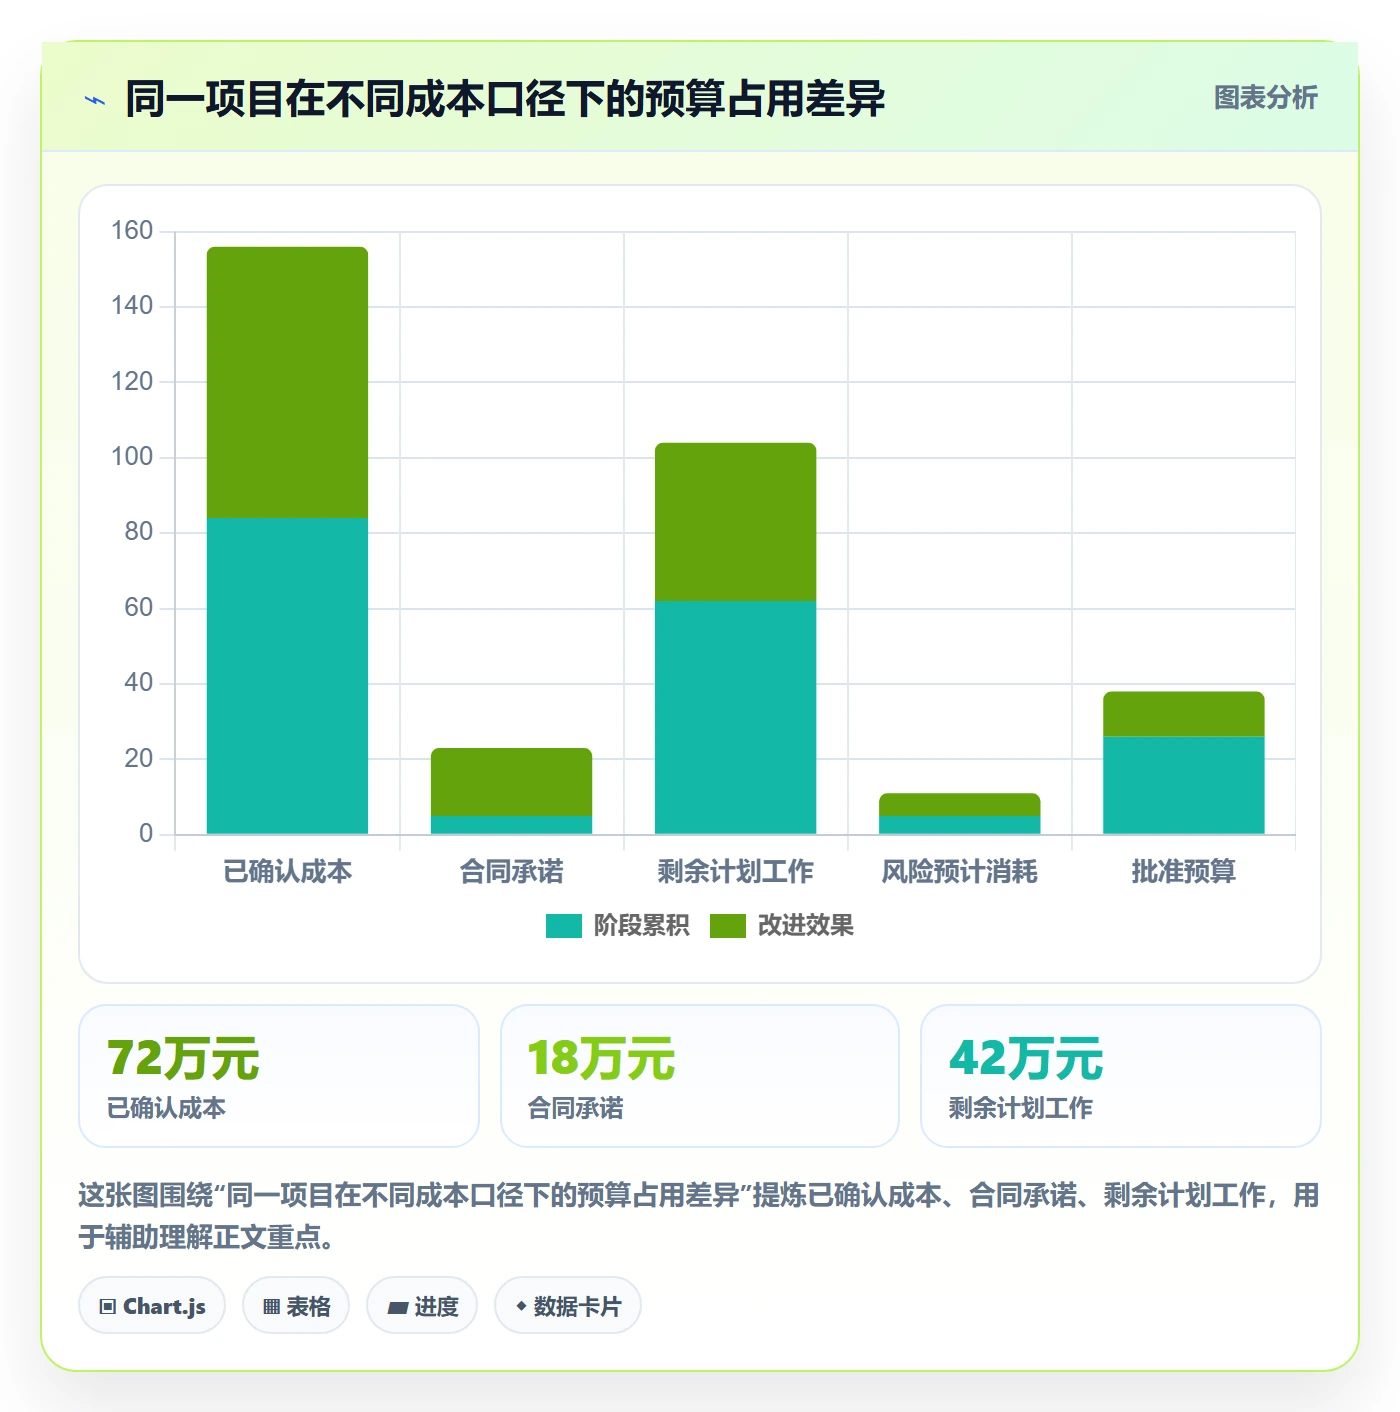
Task: Click the 进度 tag chip
Action: (422, 1306)
